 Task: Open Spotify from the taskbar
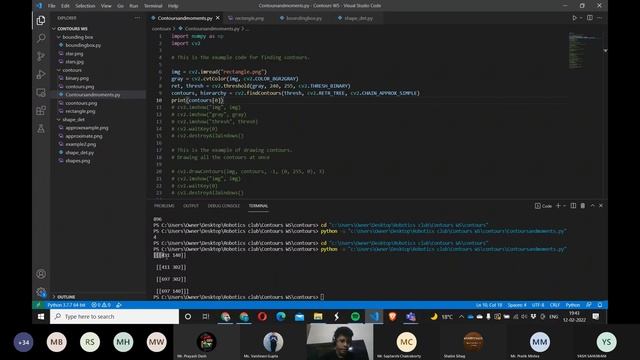355,316
